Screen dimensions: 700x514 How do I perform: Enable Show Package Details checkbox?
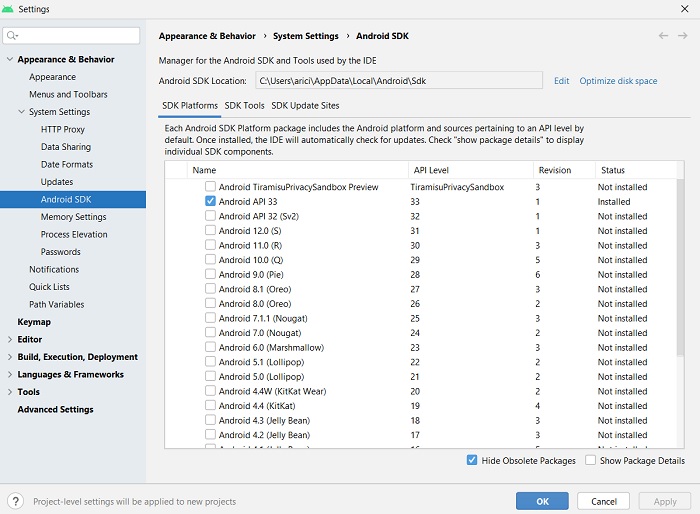tap(590, 460)
